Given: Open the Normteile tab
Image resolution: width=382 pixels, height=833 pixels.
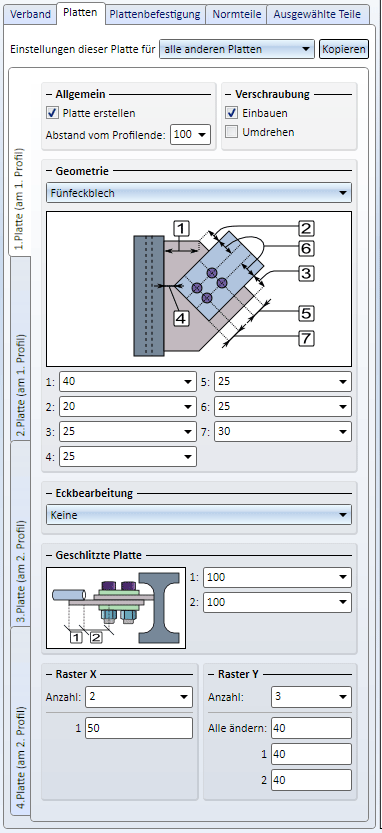Looking at the screenshot, I should (x=236, y=14).
